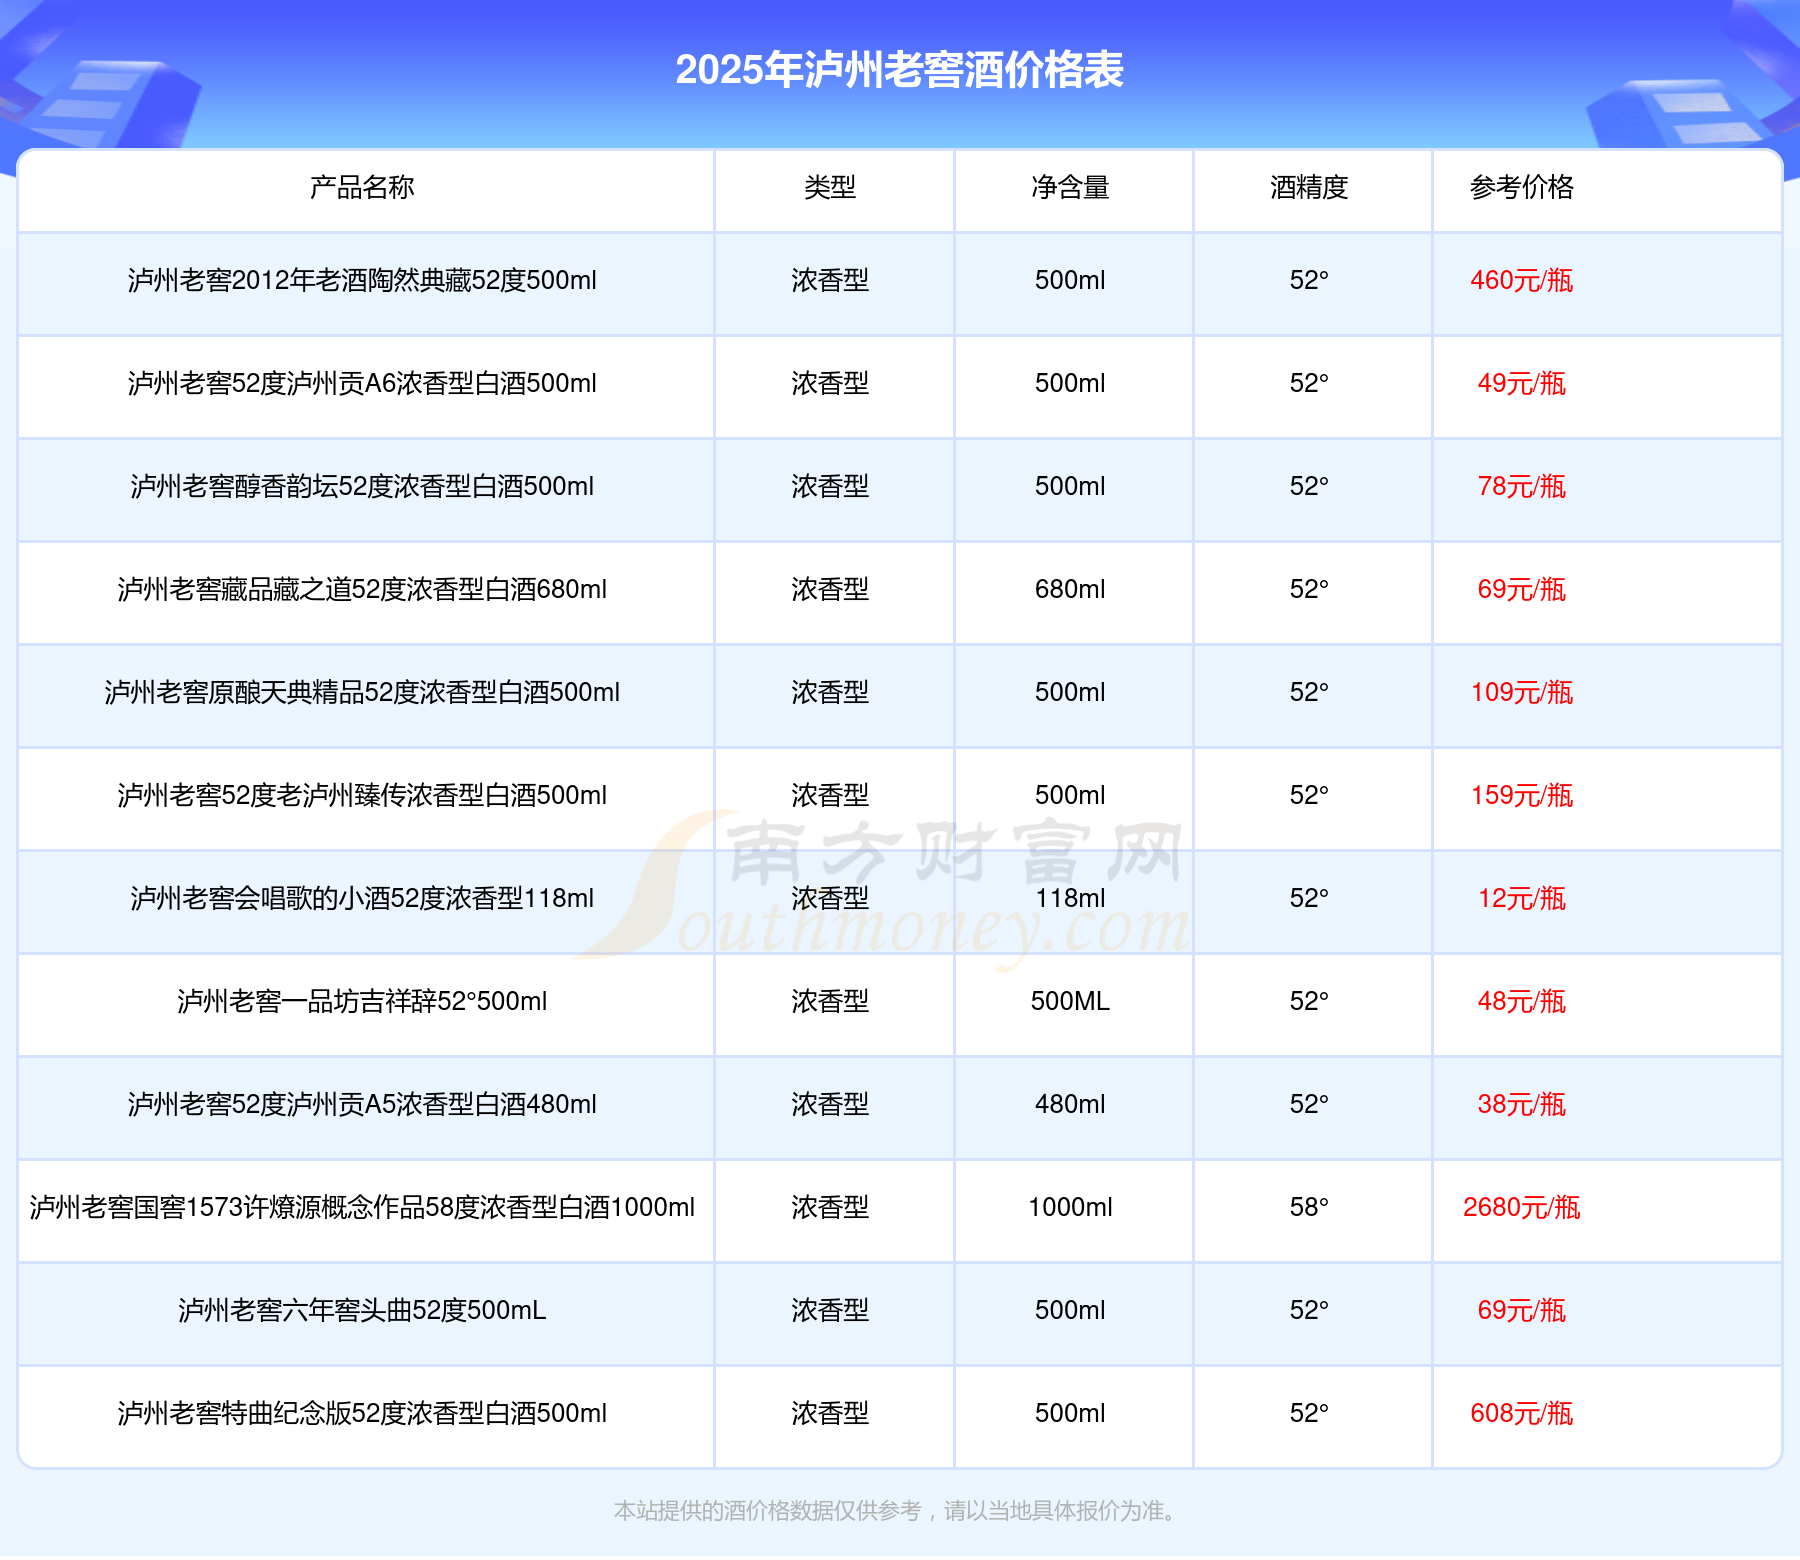Select 泸州老窖藏品藏之道52度浓香型白酒680ml

click(x=362, y=590)
